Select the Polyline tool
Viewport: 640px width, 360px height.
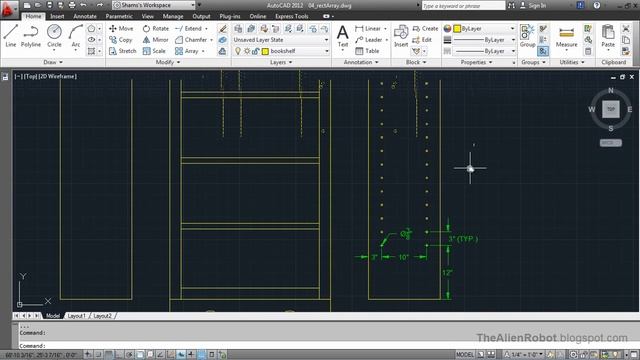(x=31, y=36)
